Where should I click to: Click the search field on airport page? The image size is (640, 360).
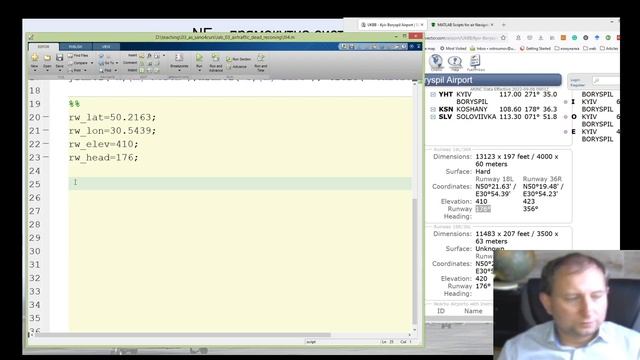pos(605,81)
